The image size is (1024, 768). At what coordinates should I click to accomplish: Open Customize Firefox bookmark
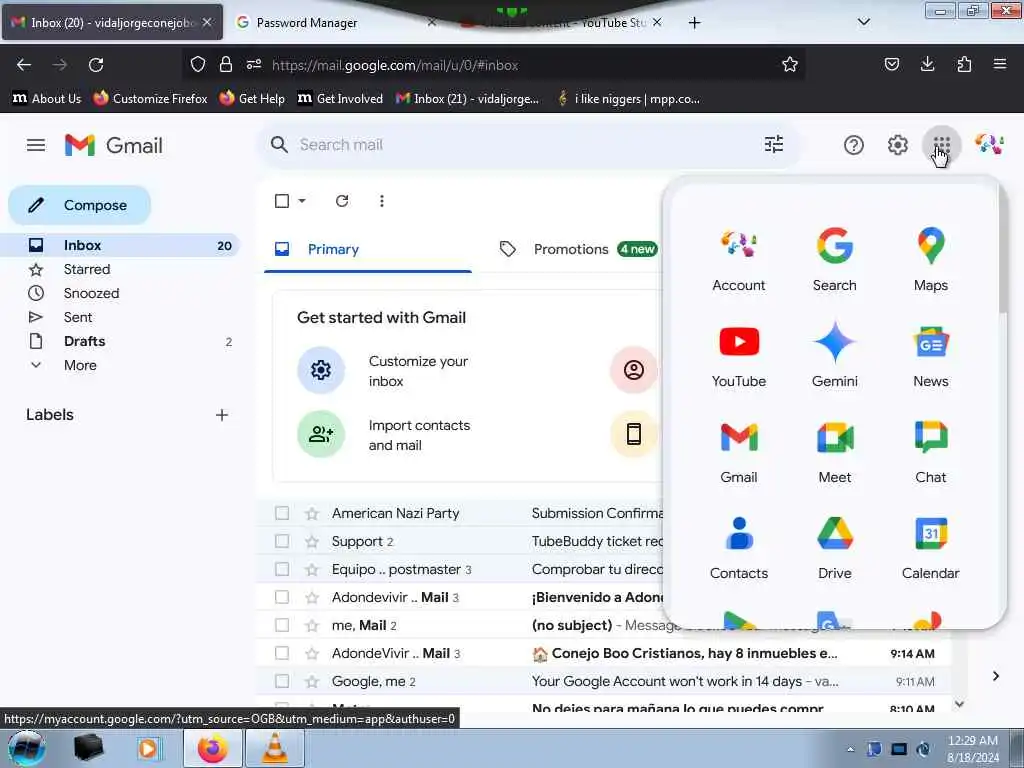tap(150, 99)
